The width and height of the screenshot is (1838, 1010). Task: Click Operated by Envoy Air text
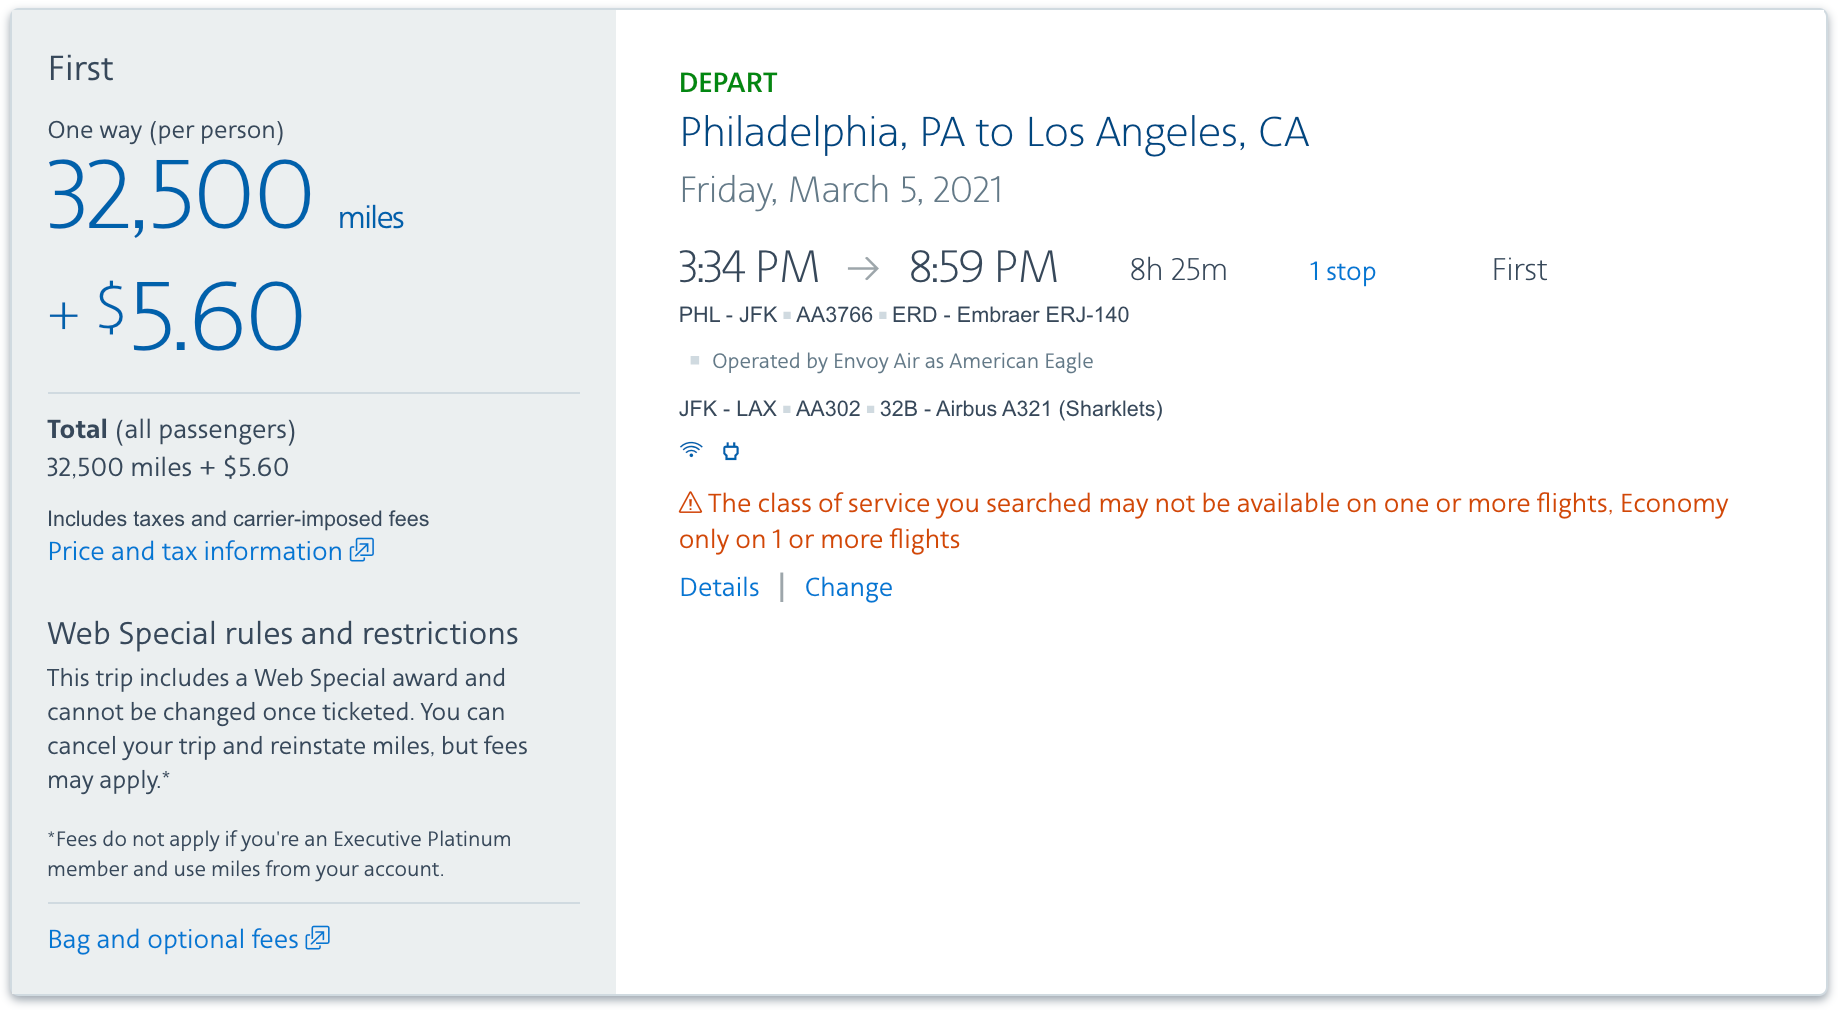(902, 361)
